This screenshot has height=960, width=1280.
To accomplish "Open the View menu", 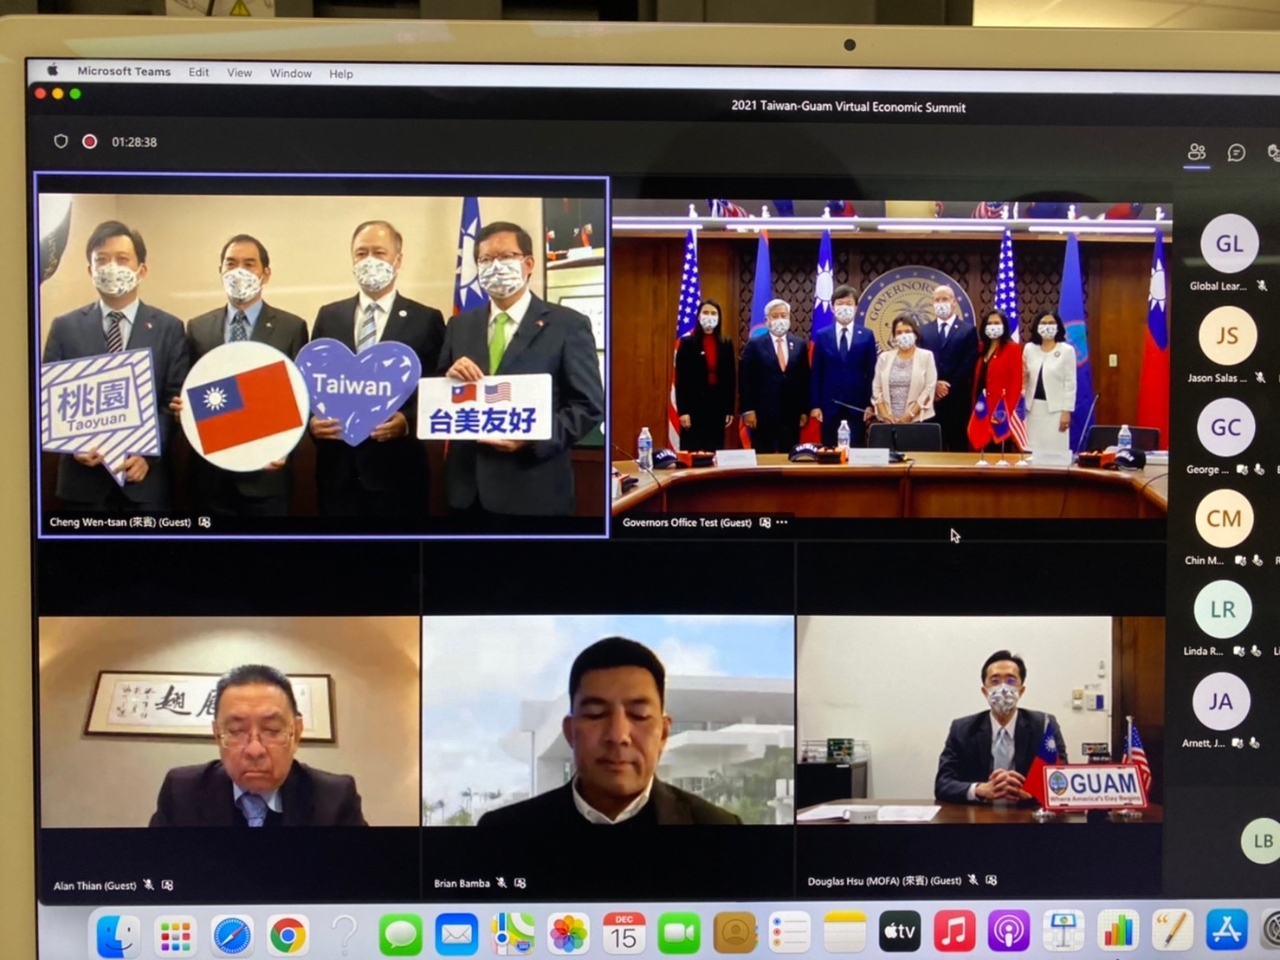I will pyautogui.click(x=239, y=73).
